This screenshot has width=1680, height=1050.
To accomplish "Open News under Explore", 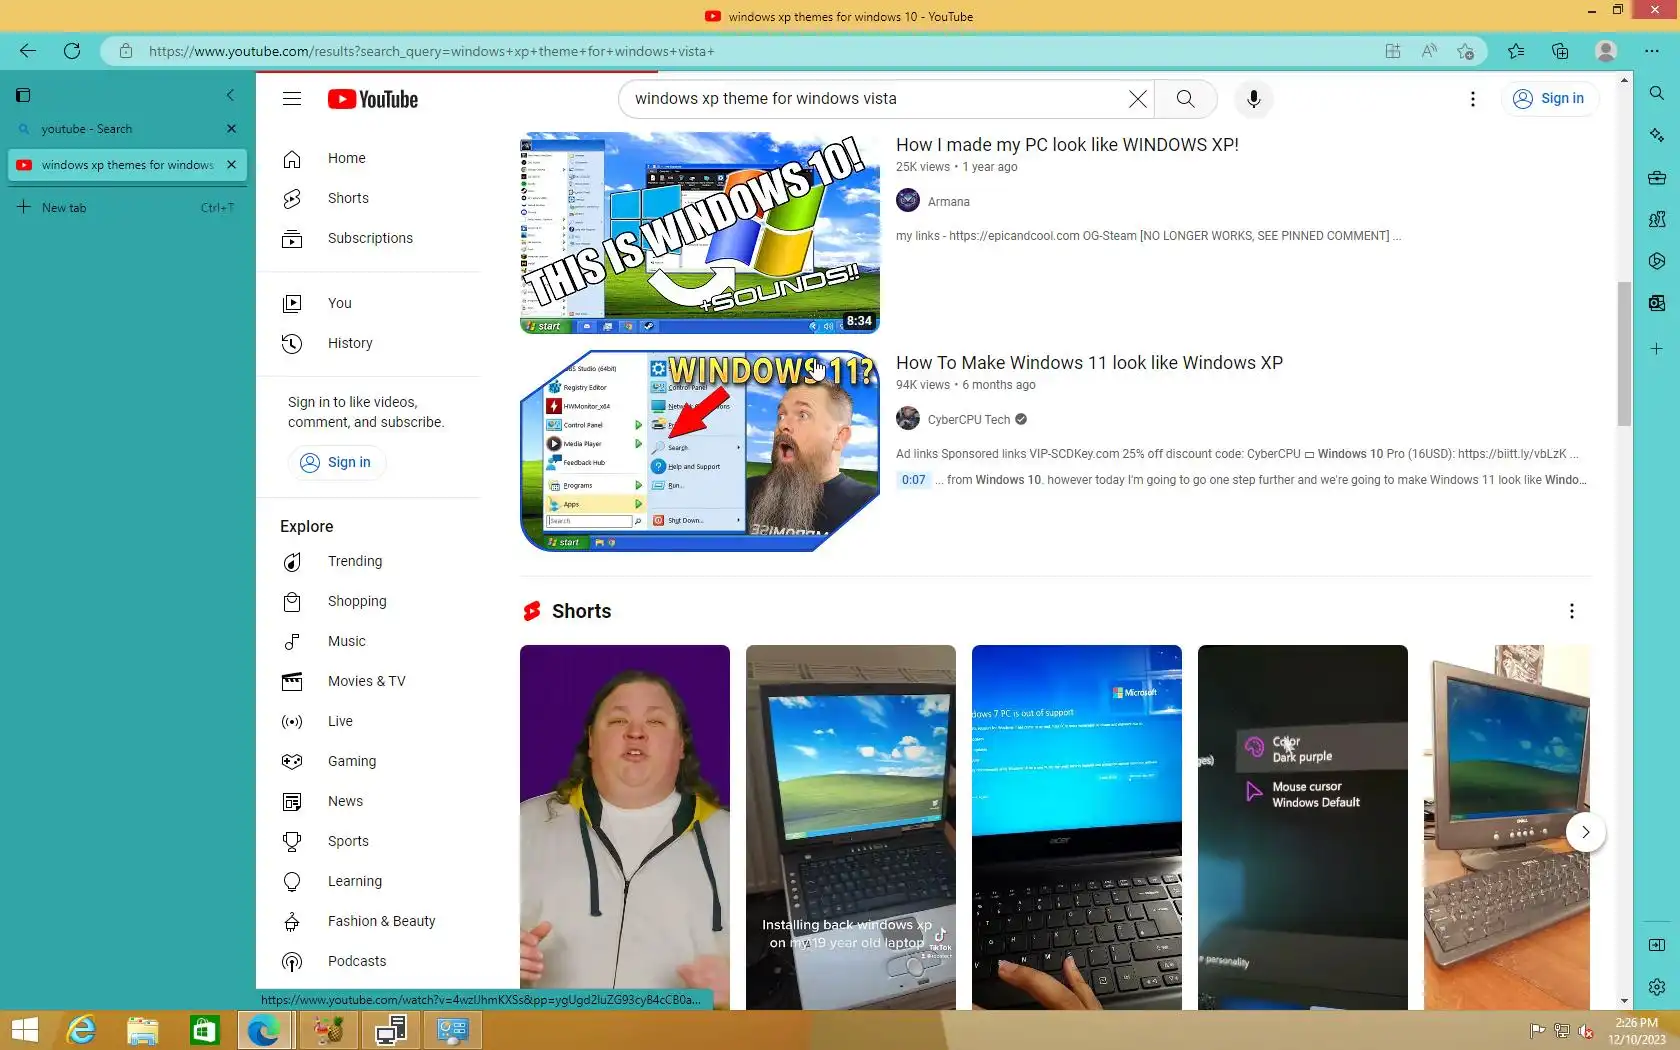I will point(368,801).
